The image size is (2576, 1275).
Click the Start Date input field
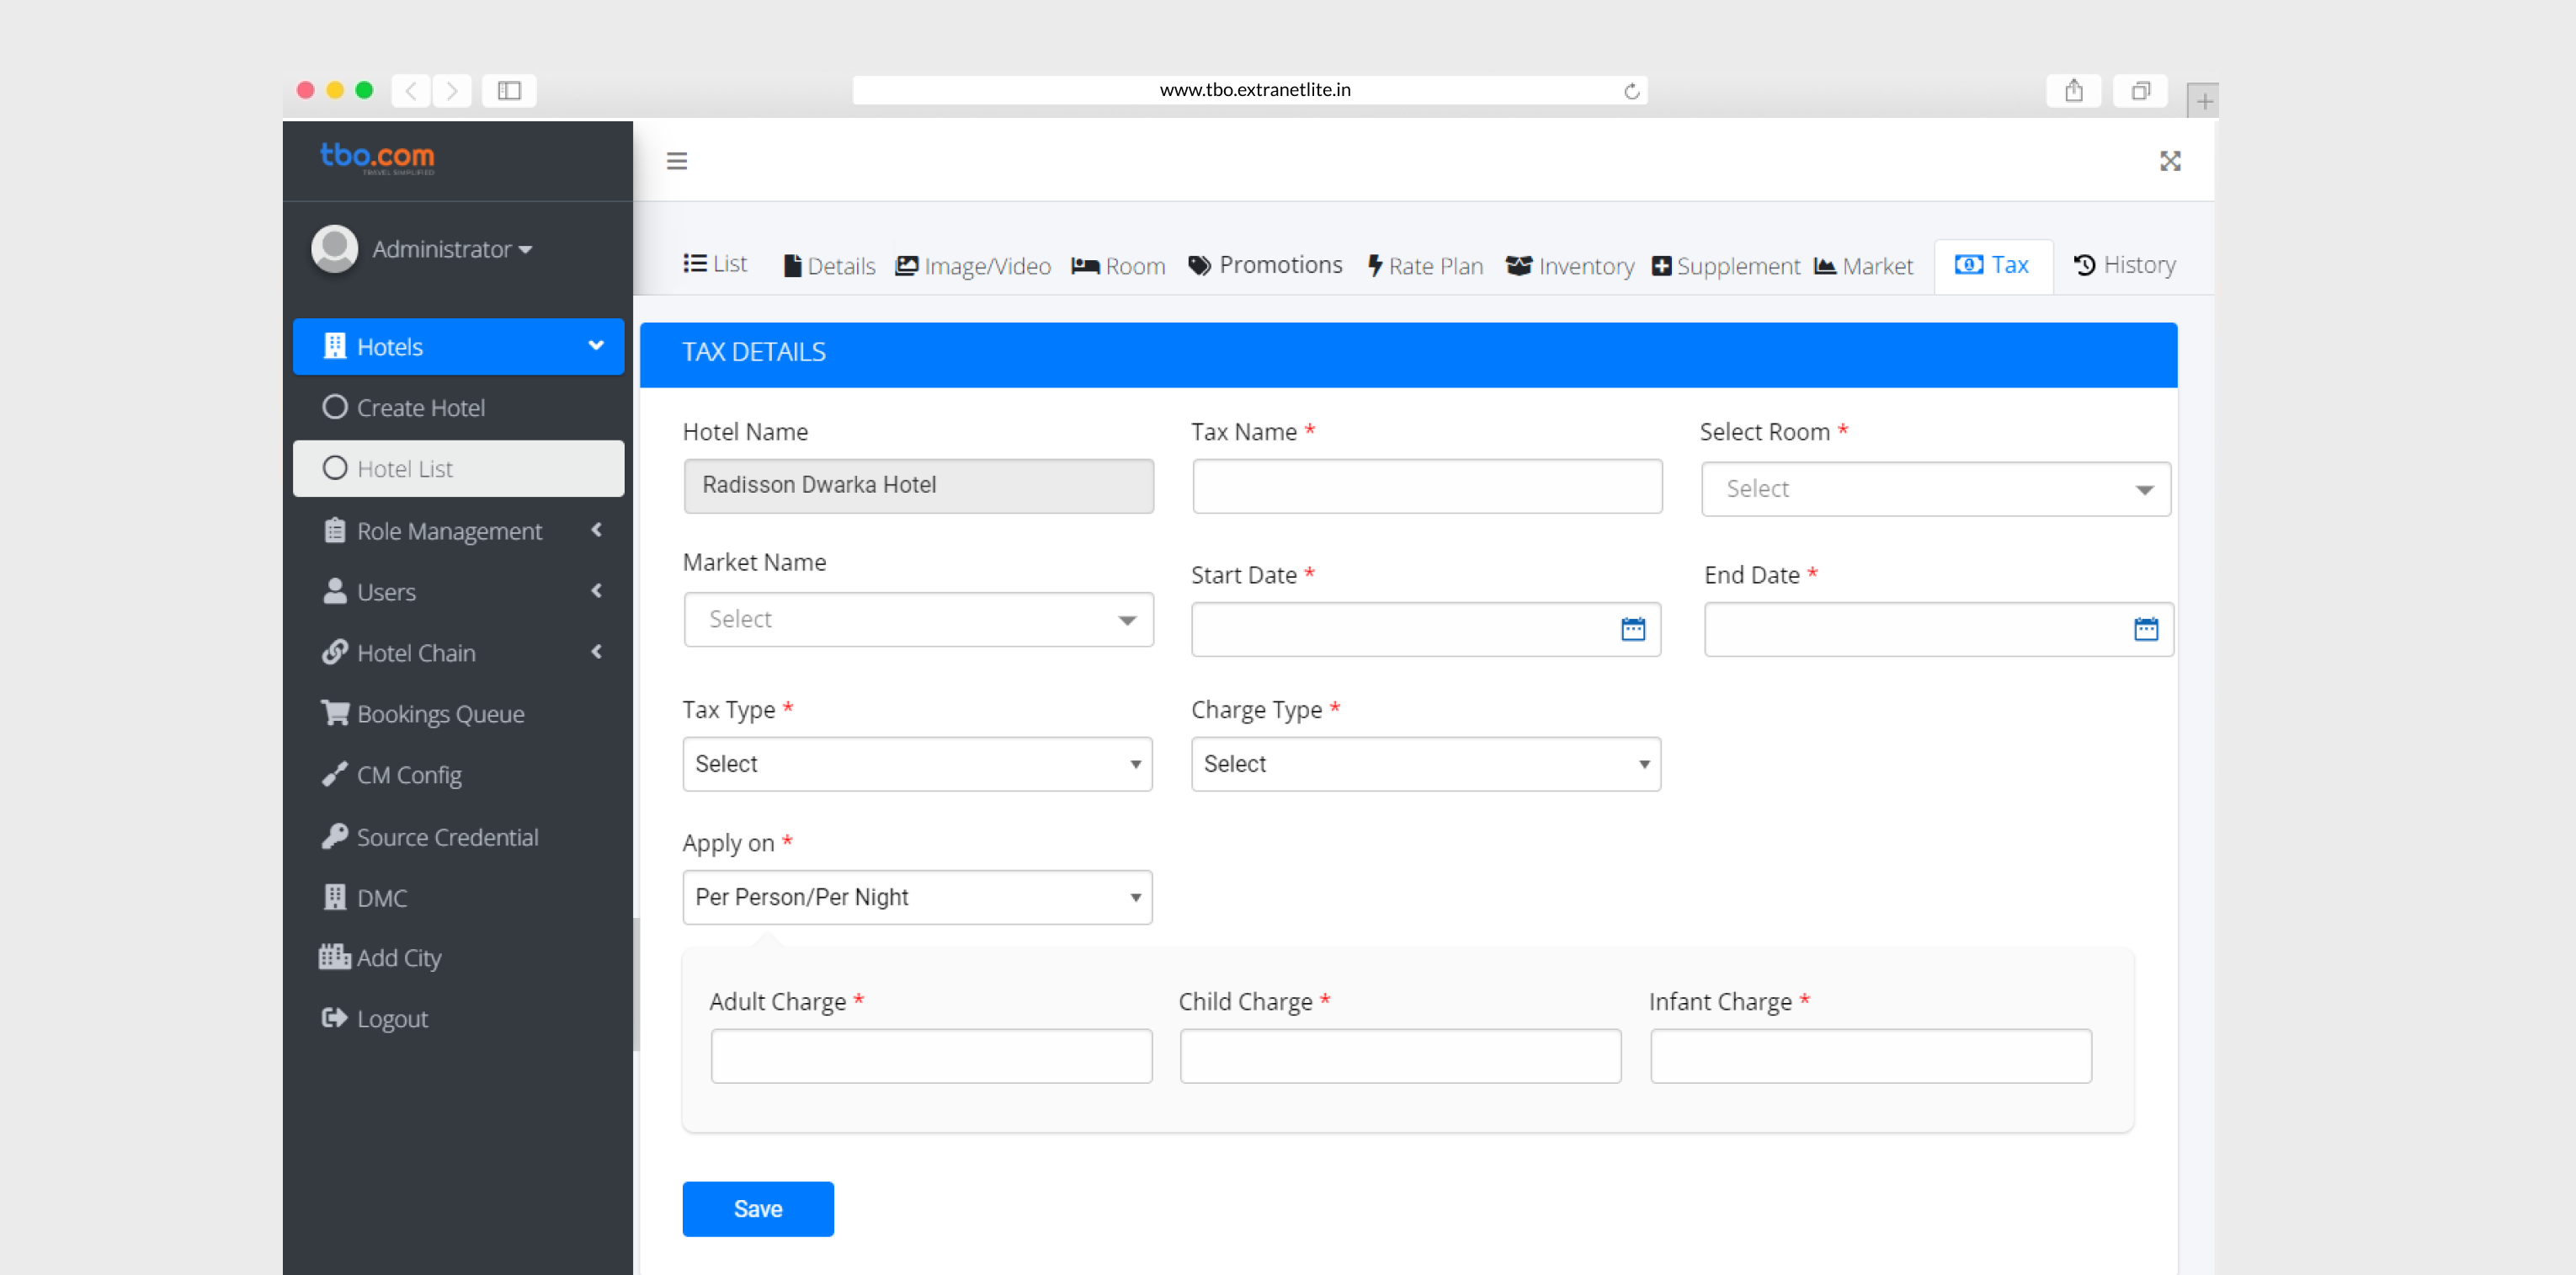1426,629
